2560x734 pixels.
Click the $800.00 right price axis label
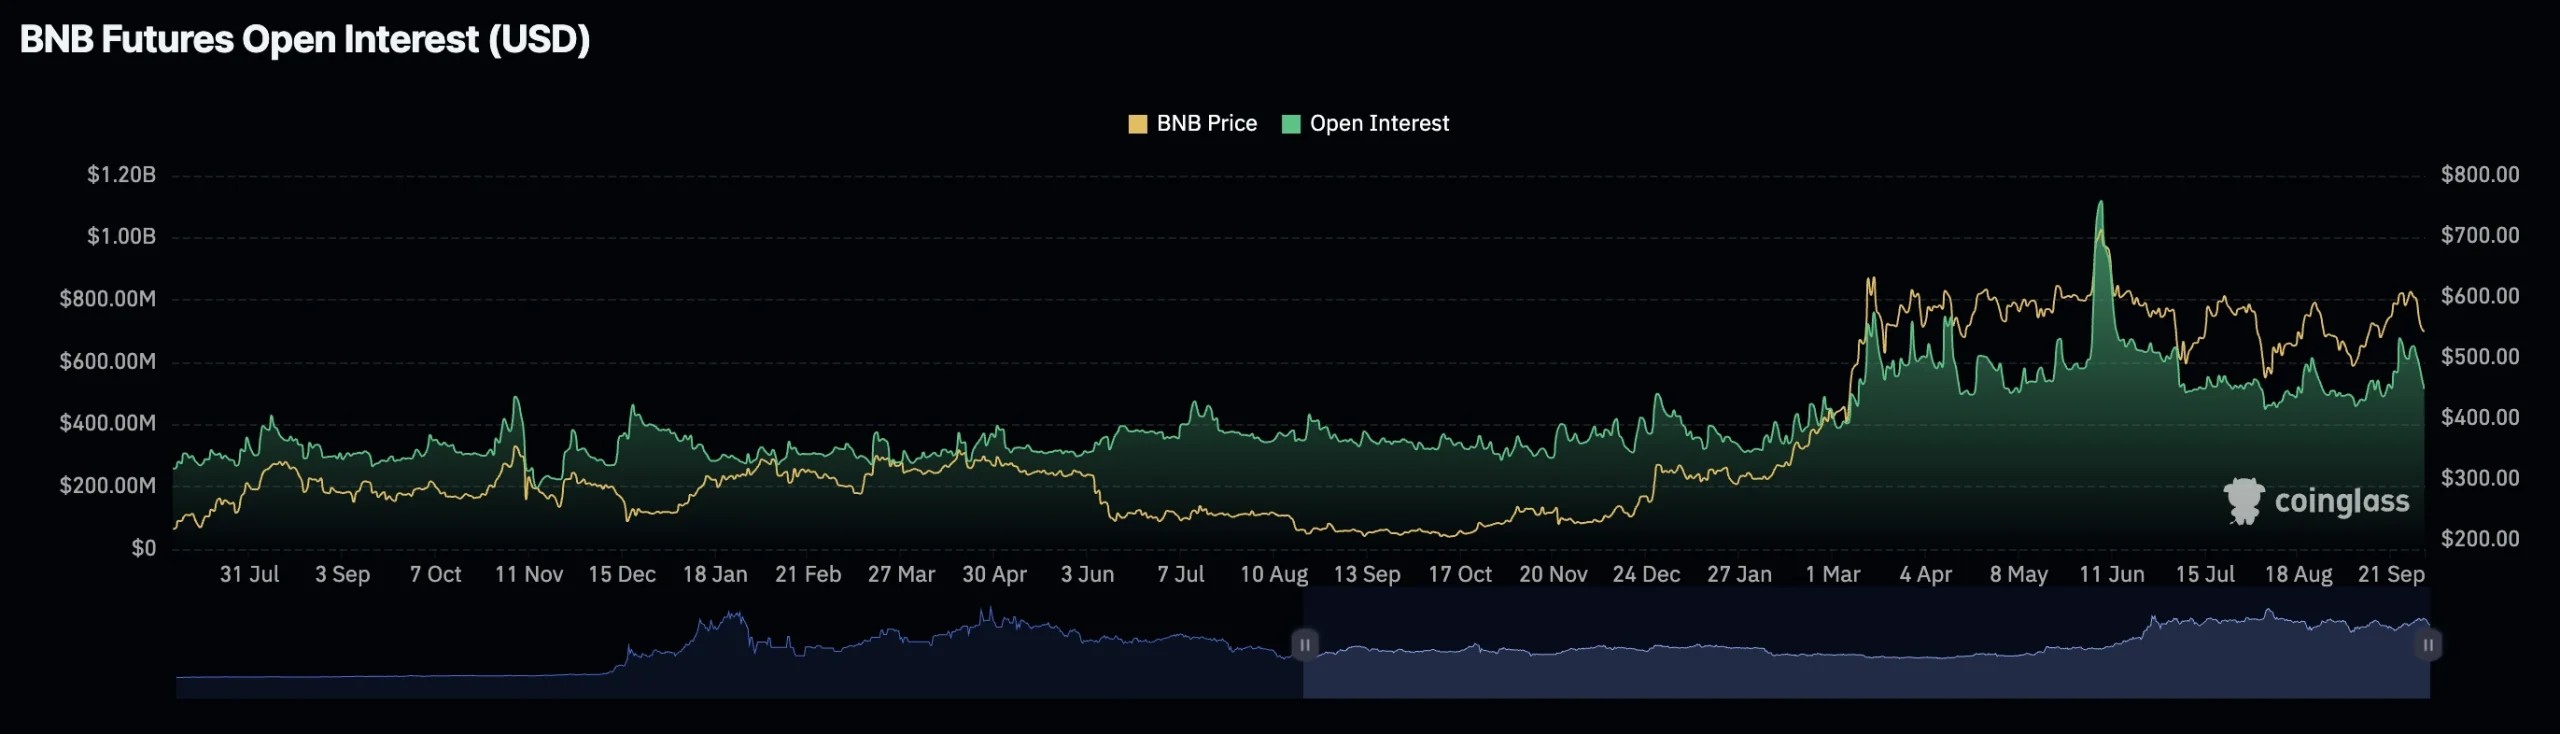(2480, 175)
